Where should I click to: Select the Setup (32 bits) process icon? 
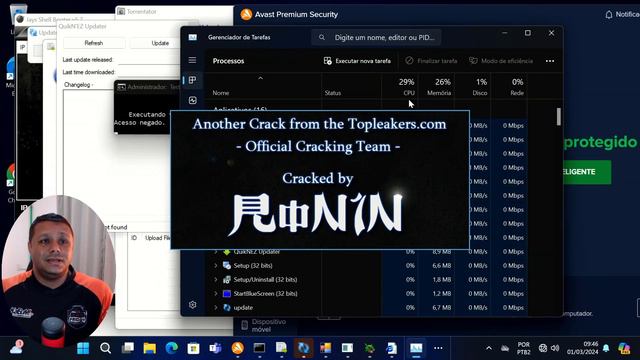pyautogui.click(x=227, y=266)
